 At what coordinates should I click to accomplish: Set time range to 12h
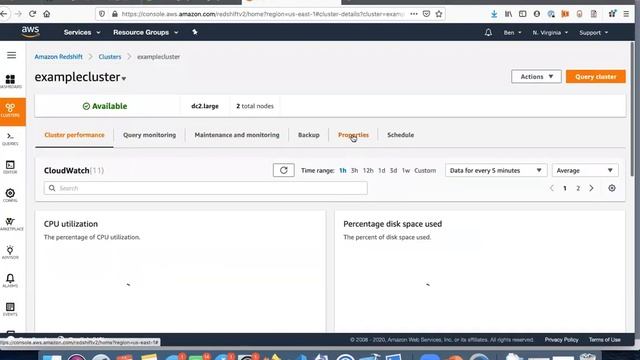click(368, 171)
